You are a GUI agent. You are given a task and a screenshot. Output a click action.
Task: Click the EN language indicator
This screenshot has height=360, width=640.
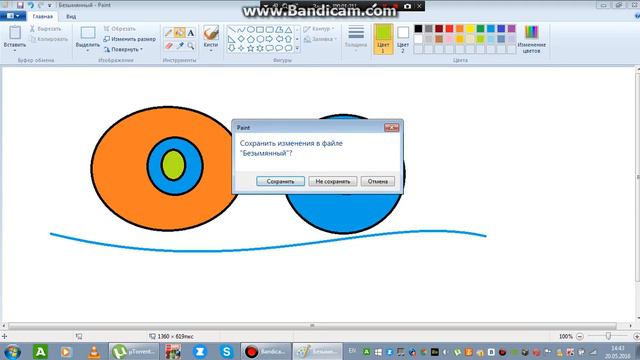point(352,351)
